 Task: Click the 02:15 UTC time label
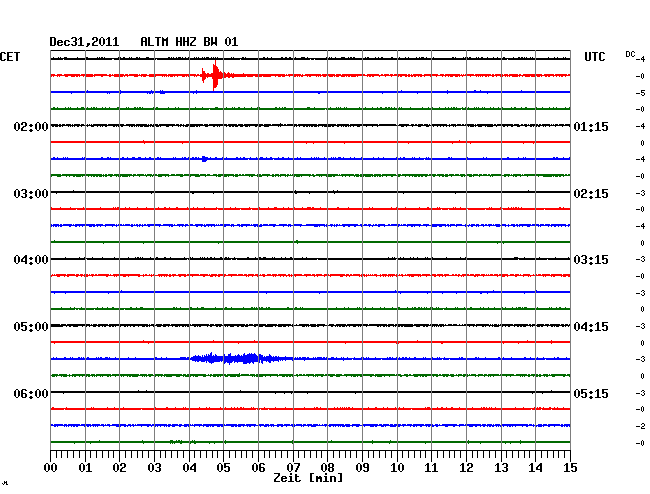tap(591, 194)
